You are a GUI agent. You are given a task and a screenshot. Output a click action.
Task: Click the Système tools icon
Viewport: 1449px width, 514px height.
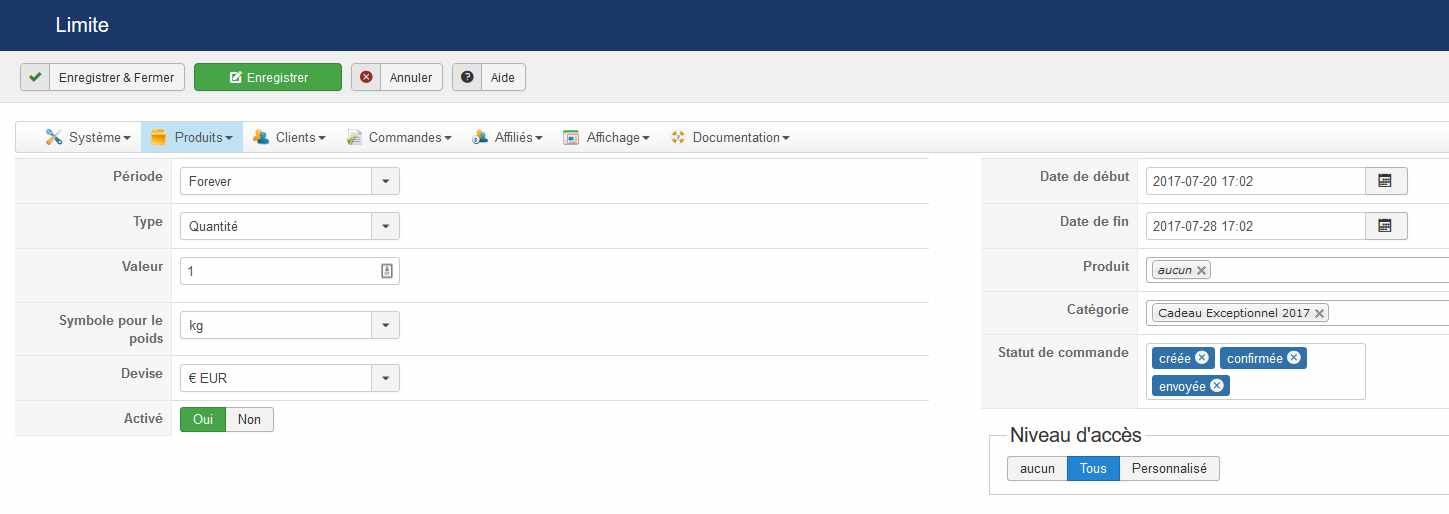tap(54, 137)
